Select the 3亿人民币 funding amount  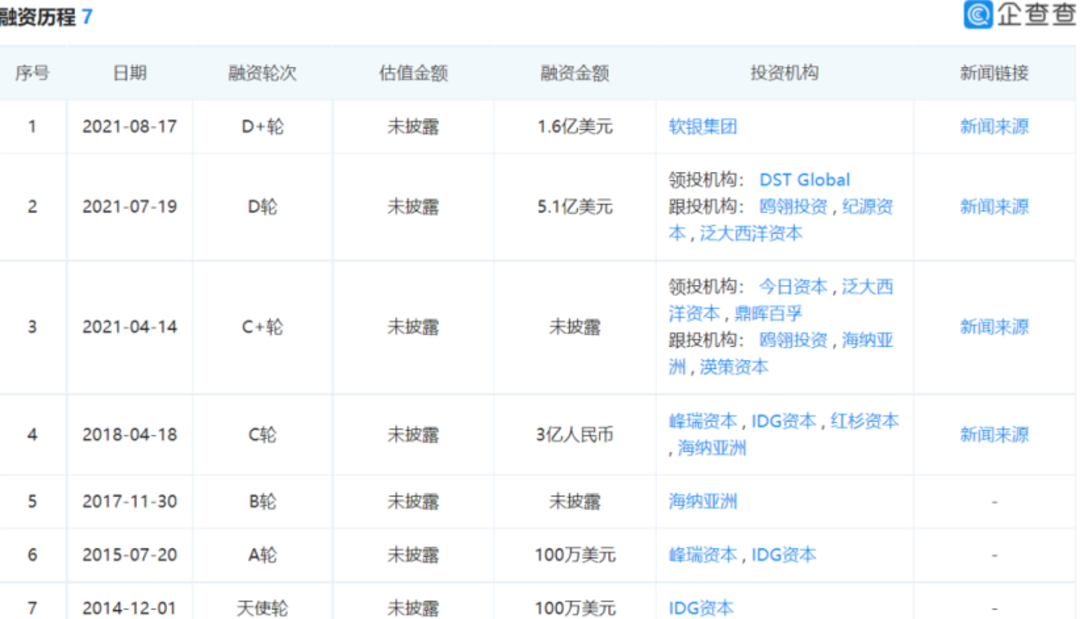[x=574, y=434]
